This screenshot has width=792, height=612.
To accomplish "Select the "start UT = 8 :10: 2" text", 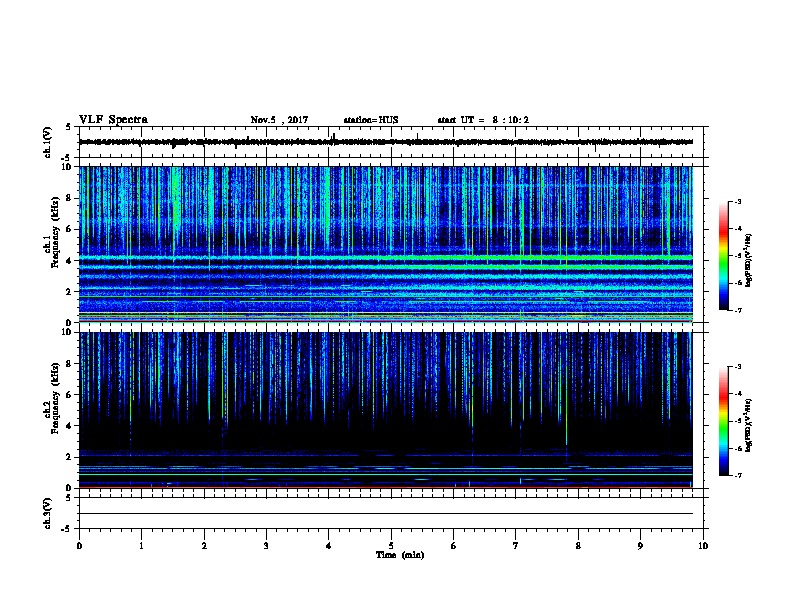I will (x=483, y=120).
